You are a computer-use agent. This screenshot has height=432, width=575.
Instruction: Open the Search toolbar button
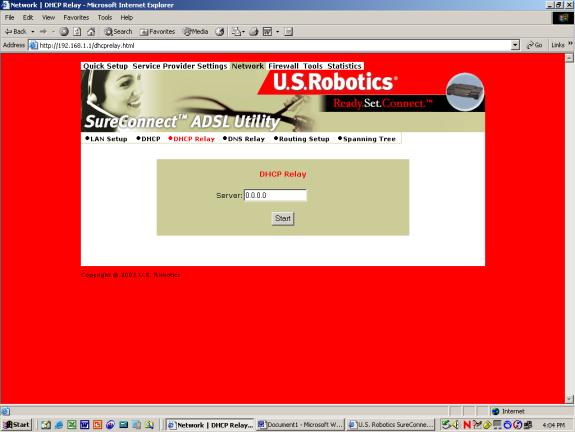pos(118,32)
